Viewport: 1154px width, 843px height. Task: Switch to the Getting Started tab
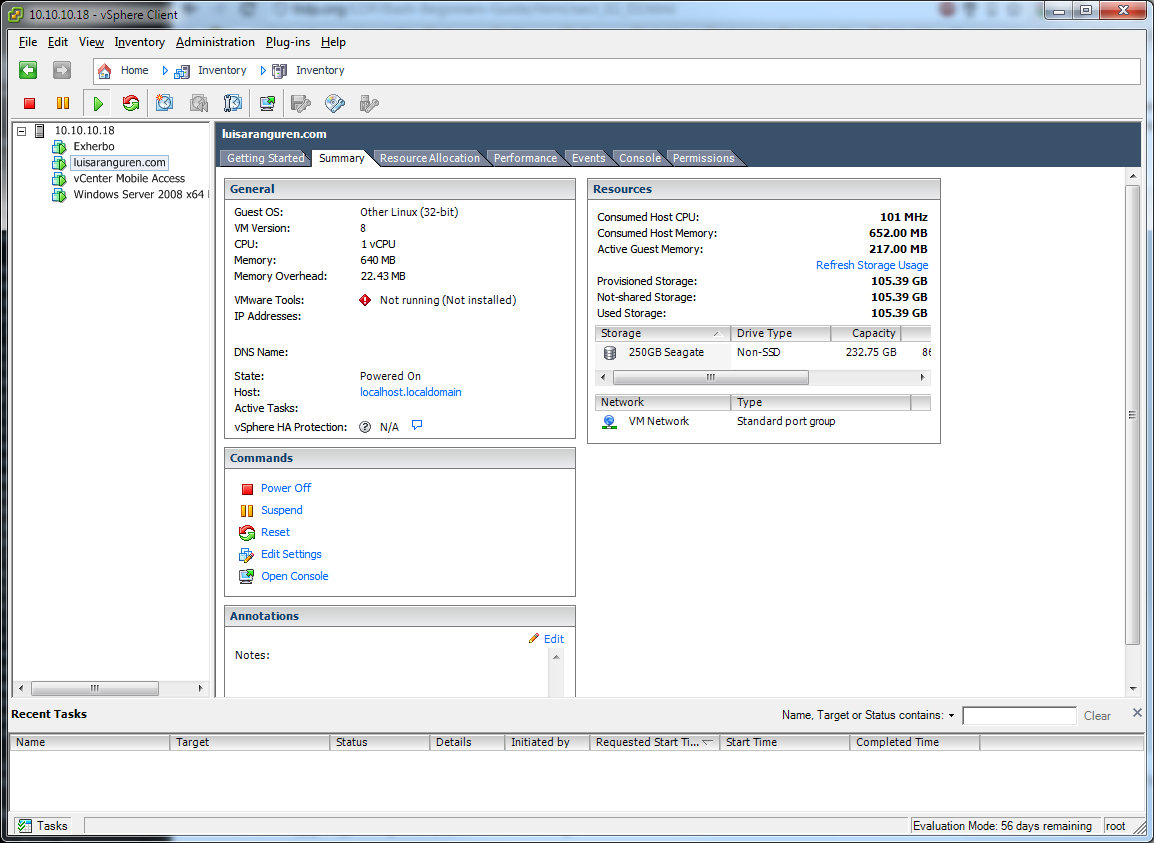pyautogui.click(x=265, y=158)
